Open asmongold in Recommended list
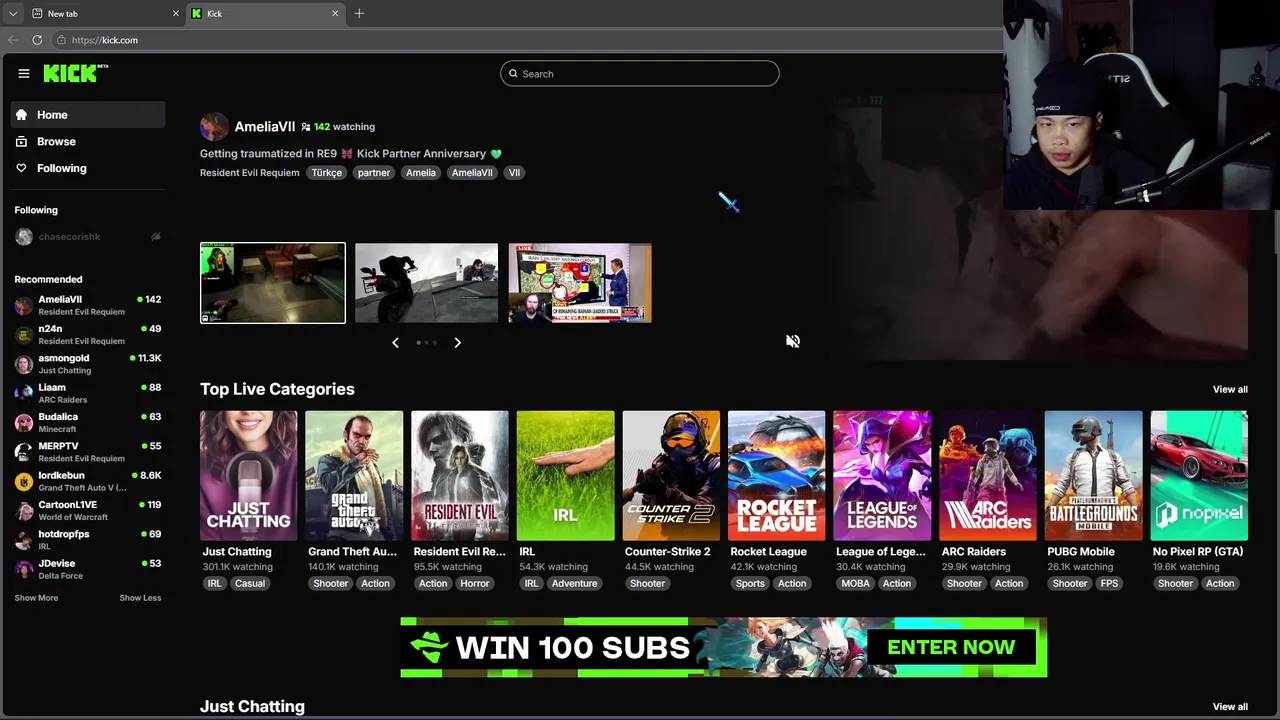1280x720 pixels. [x=88, y=364]
